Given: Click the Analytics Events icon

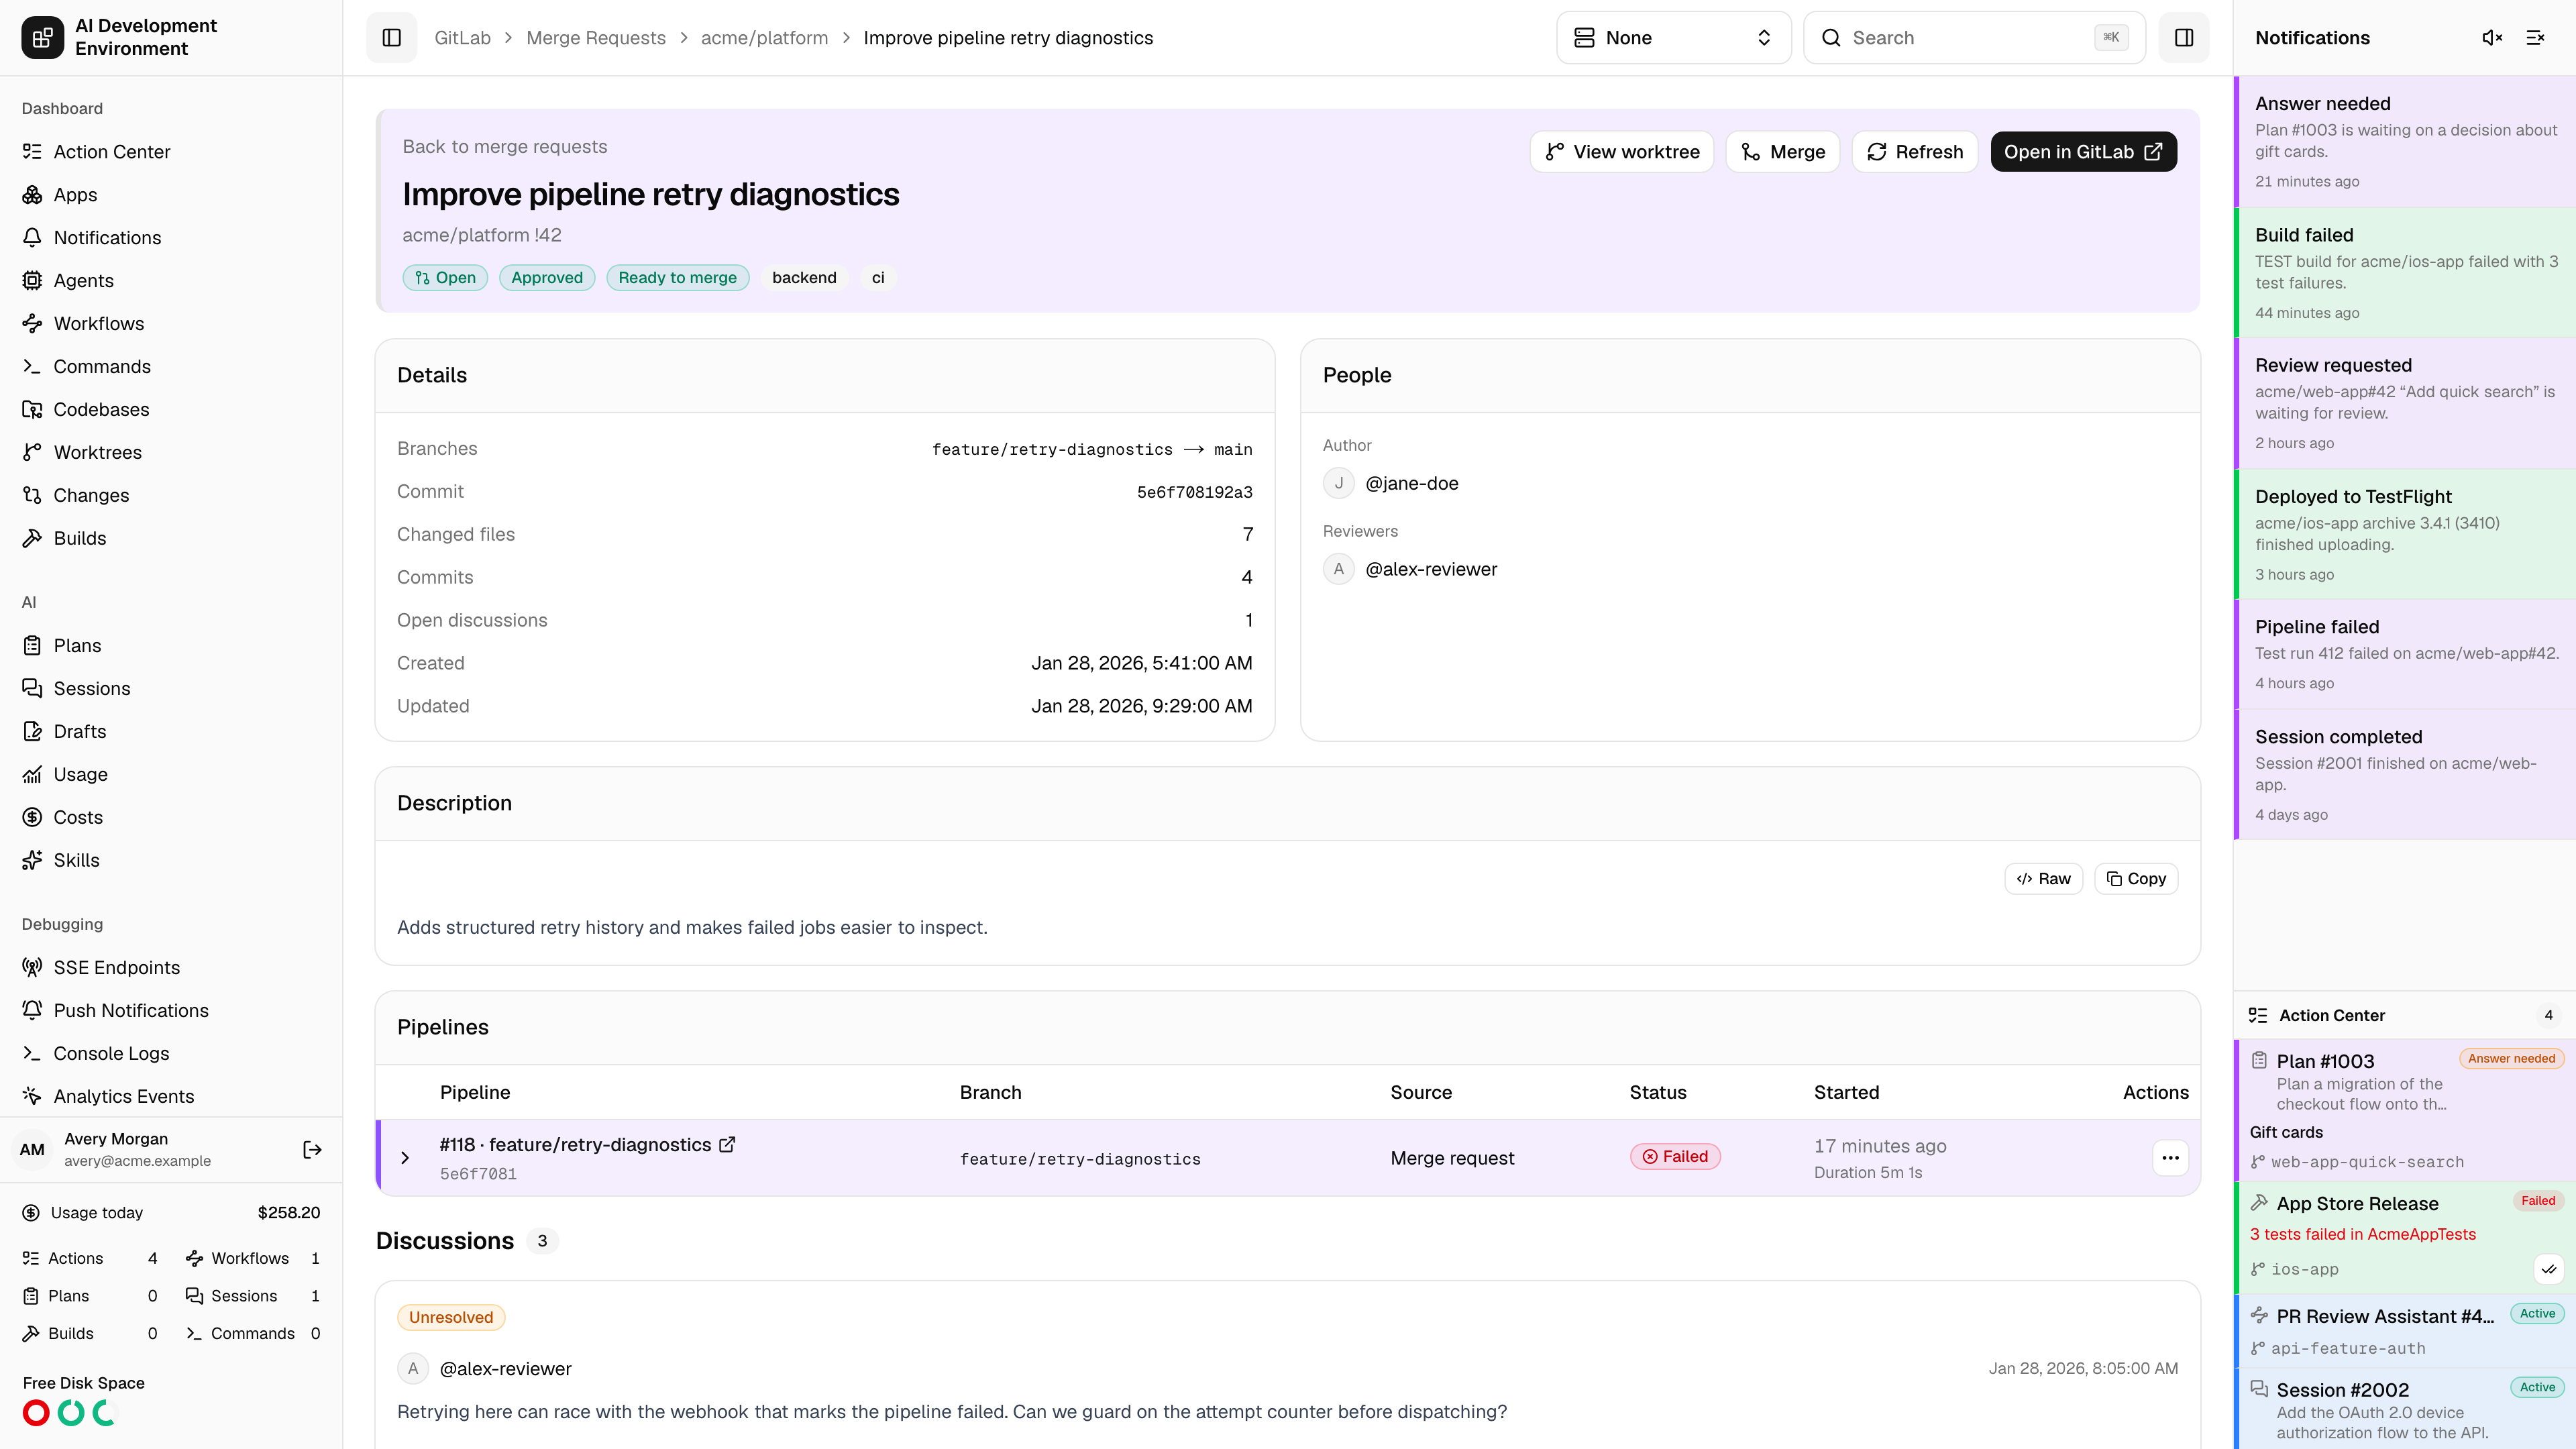Looking at the screenshot, I should [x=32, y=1097].
